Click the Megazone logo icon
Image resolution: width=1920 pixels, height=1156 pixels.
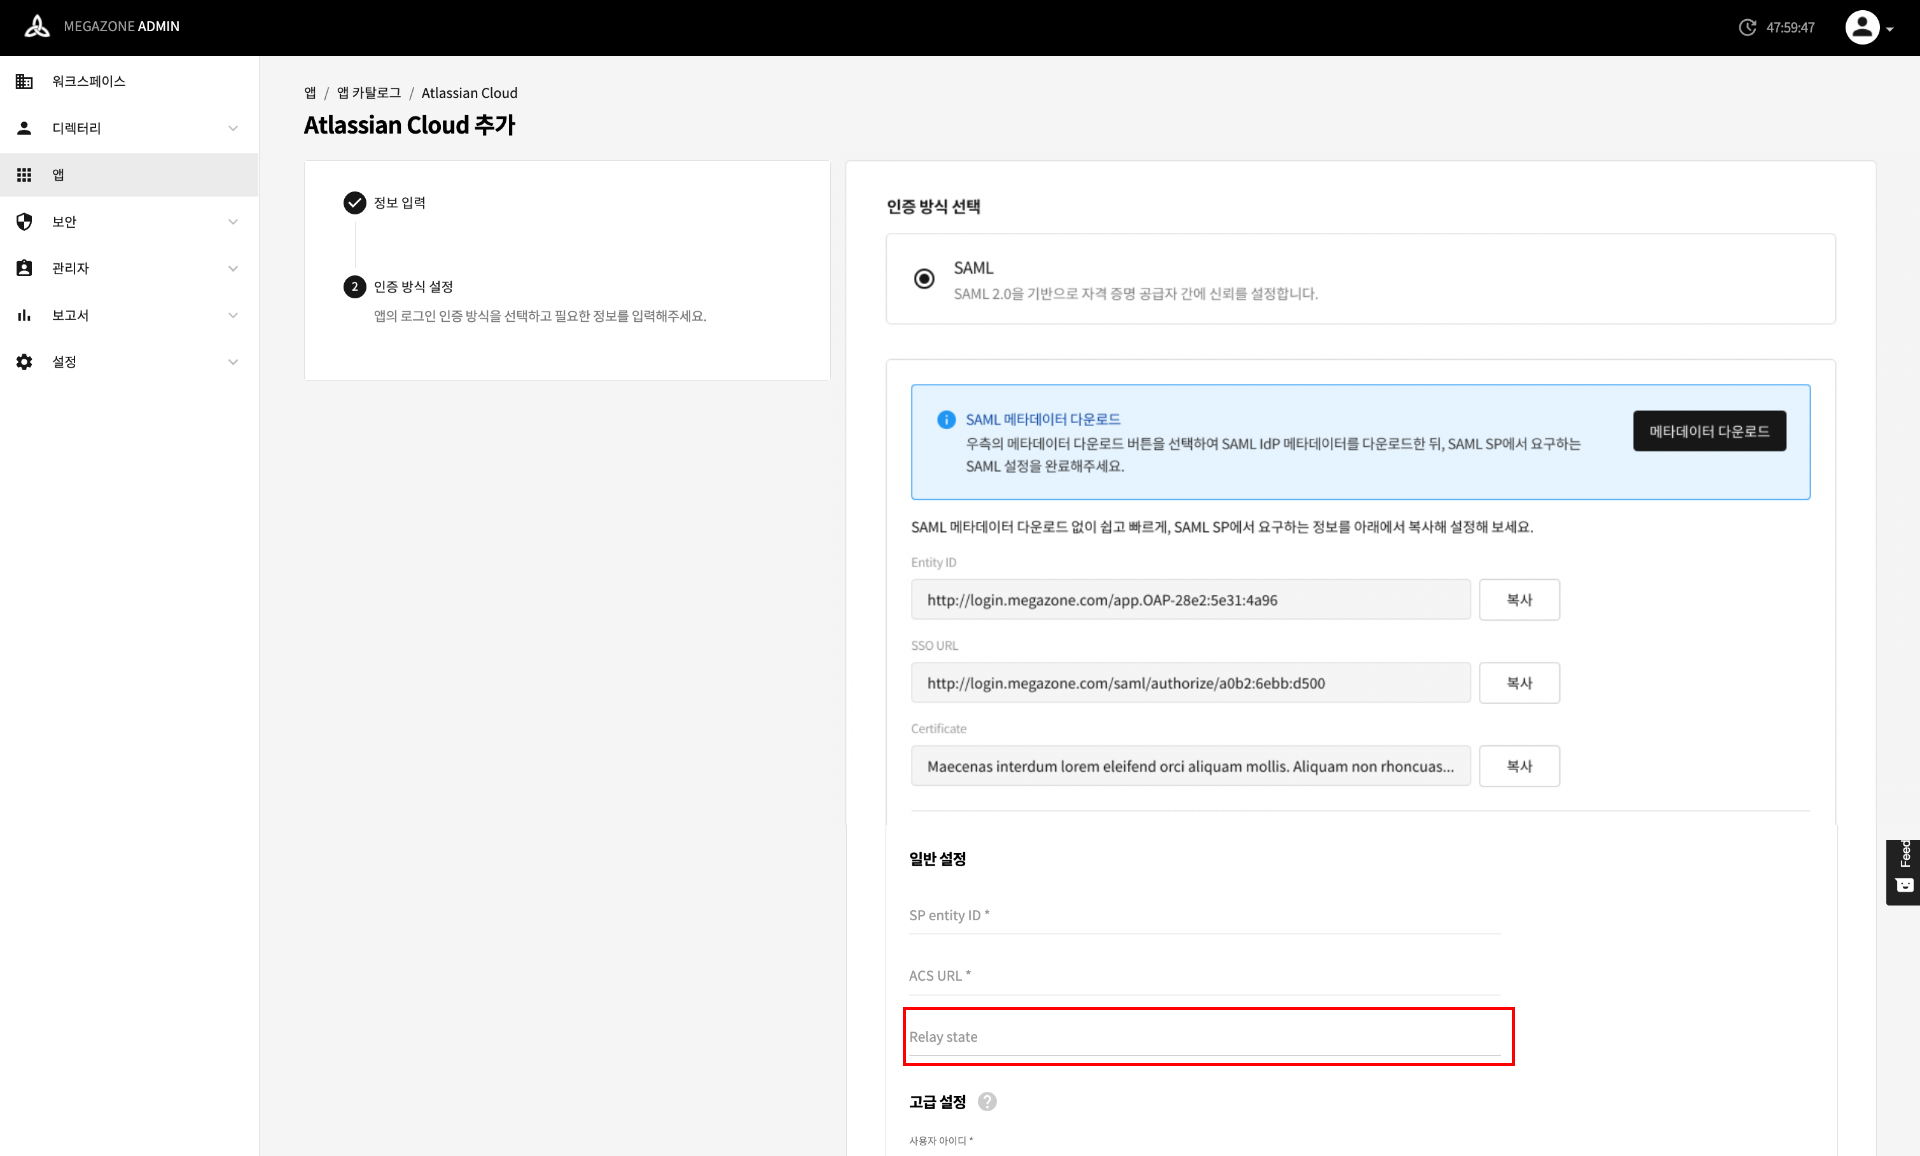37,27
